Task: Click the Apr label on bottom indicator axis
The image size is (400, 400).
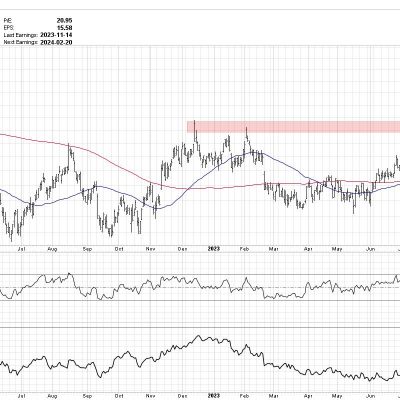Action: (x=309, y=396)
